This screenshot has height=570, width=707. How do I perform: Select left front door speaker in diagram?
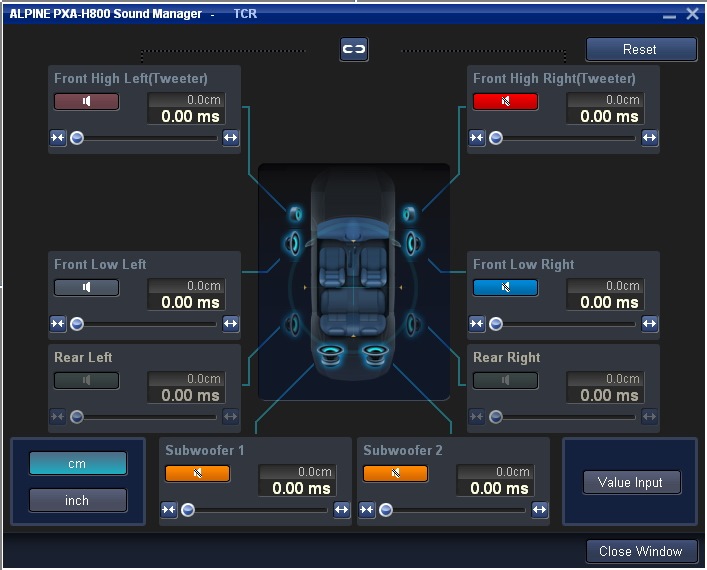pyautogui.click(x=293, y=244)
